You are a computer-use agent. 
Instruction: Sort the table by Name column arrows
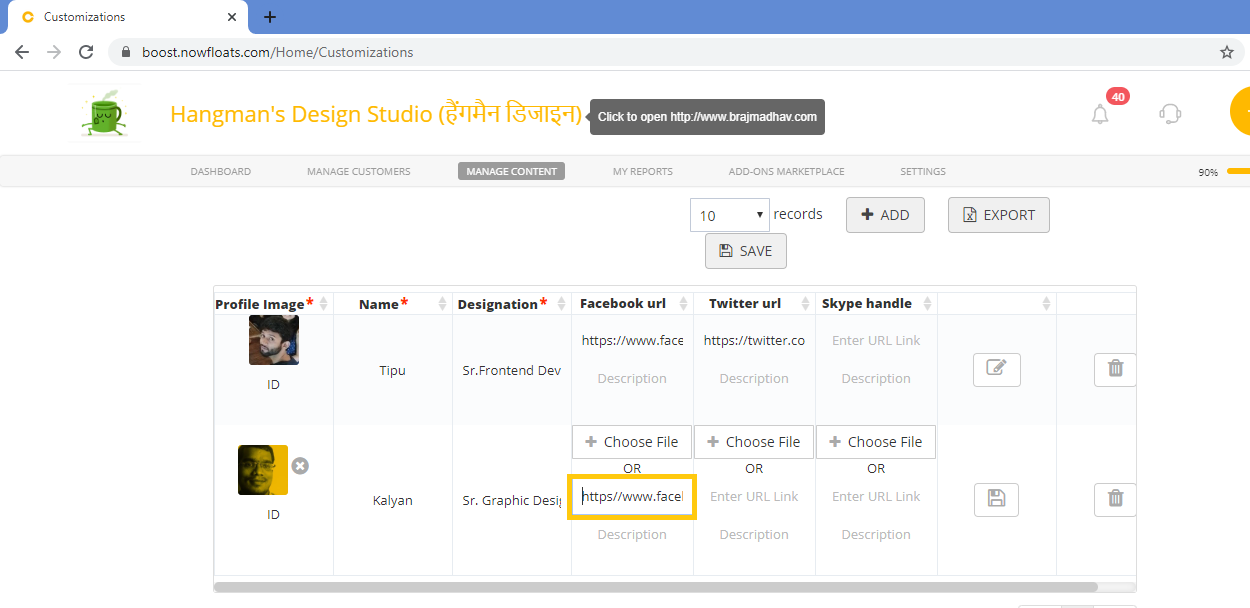(x=442, y=304)
